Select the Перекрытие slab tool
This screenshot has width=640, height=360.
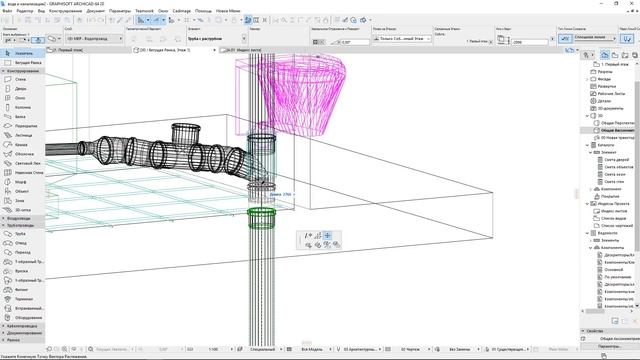(x=22, y=126)
